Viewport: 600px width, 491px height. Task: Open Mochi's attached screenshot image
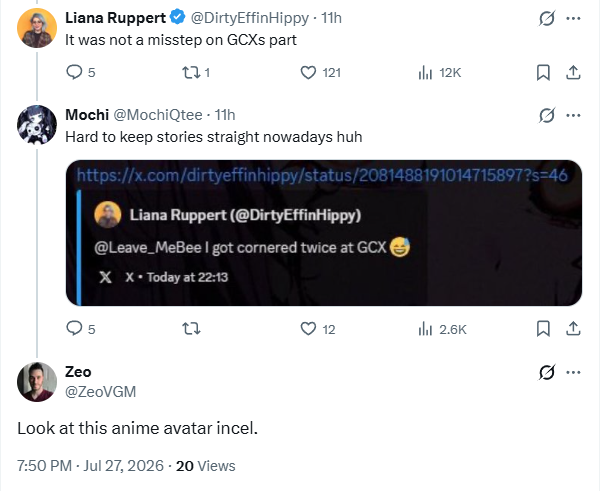324,233
